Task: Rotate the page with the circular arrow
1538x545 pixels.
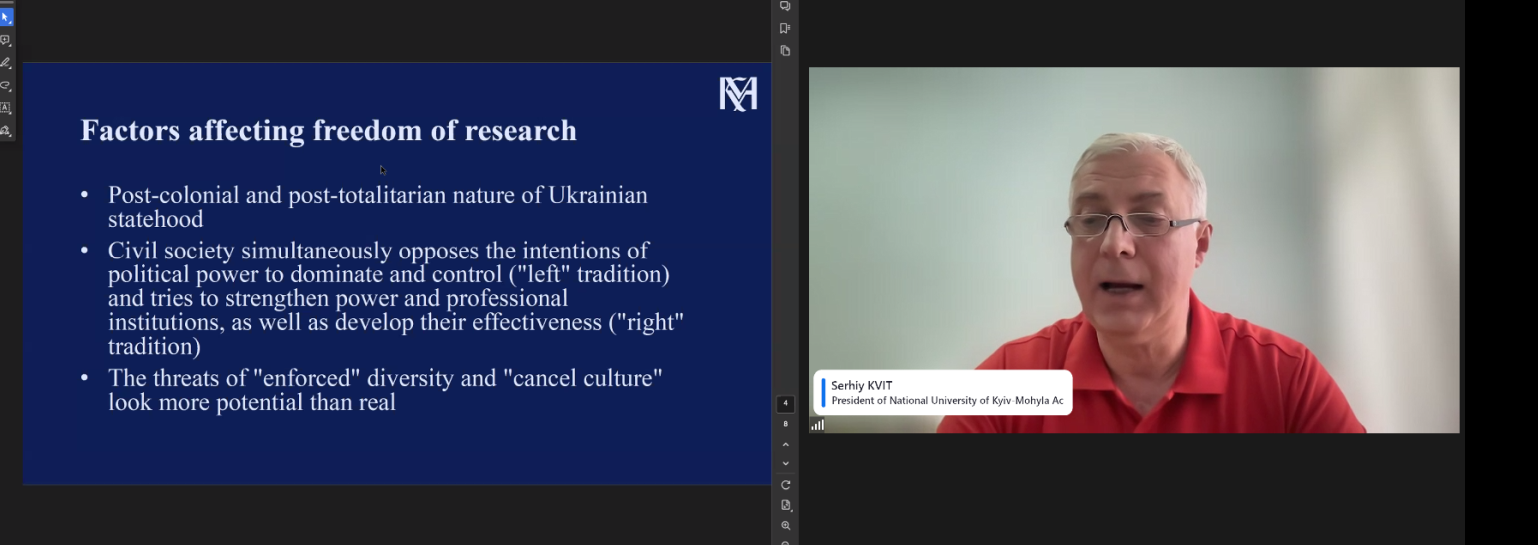Action: pyautogui.click(x=785, y=485)
